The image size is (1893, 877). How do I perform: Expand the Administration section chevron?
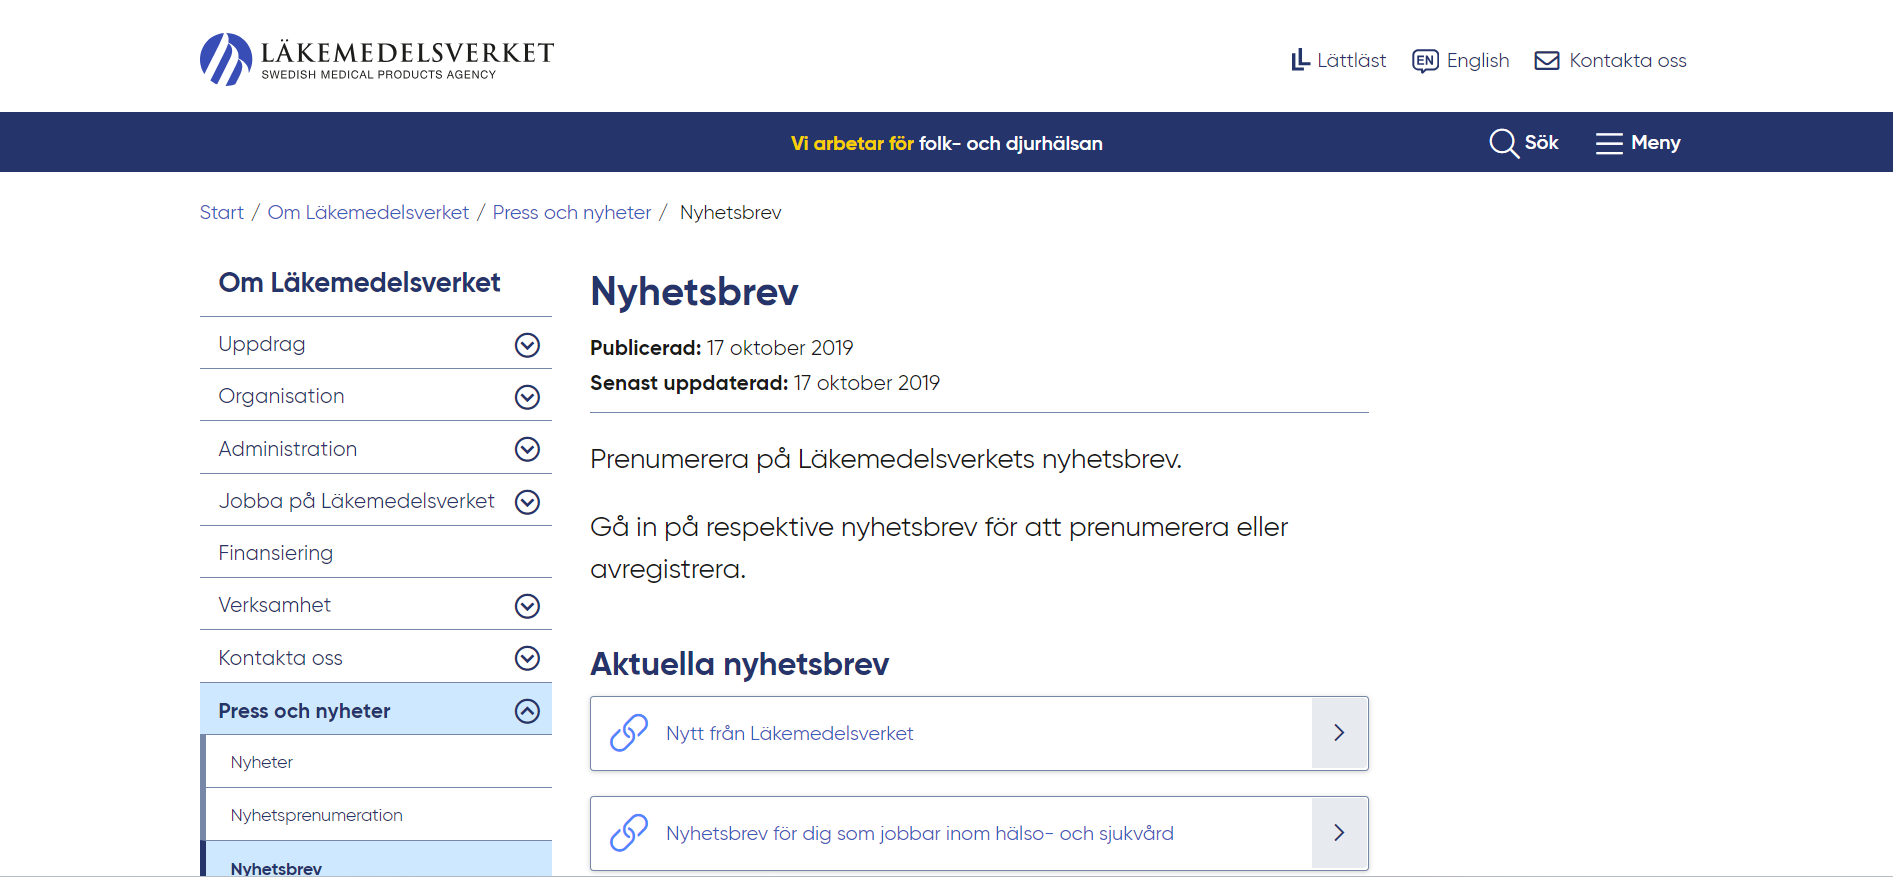(527, 449)
